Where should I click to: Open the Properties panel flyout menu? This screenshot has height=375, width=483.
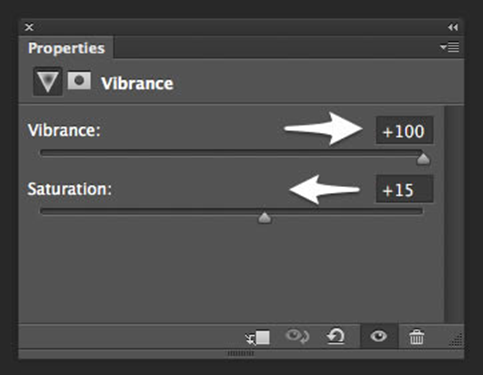(449, 47)
